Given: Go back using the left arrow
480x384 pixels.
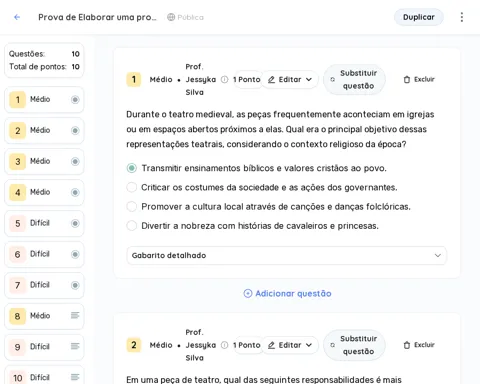Looking at the screenshot, I should tap(17, 17).
